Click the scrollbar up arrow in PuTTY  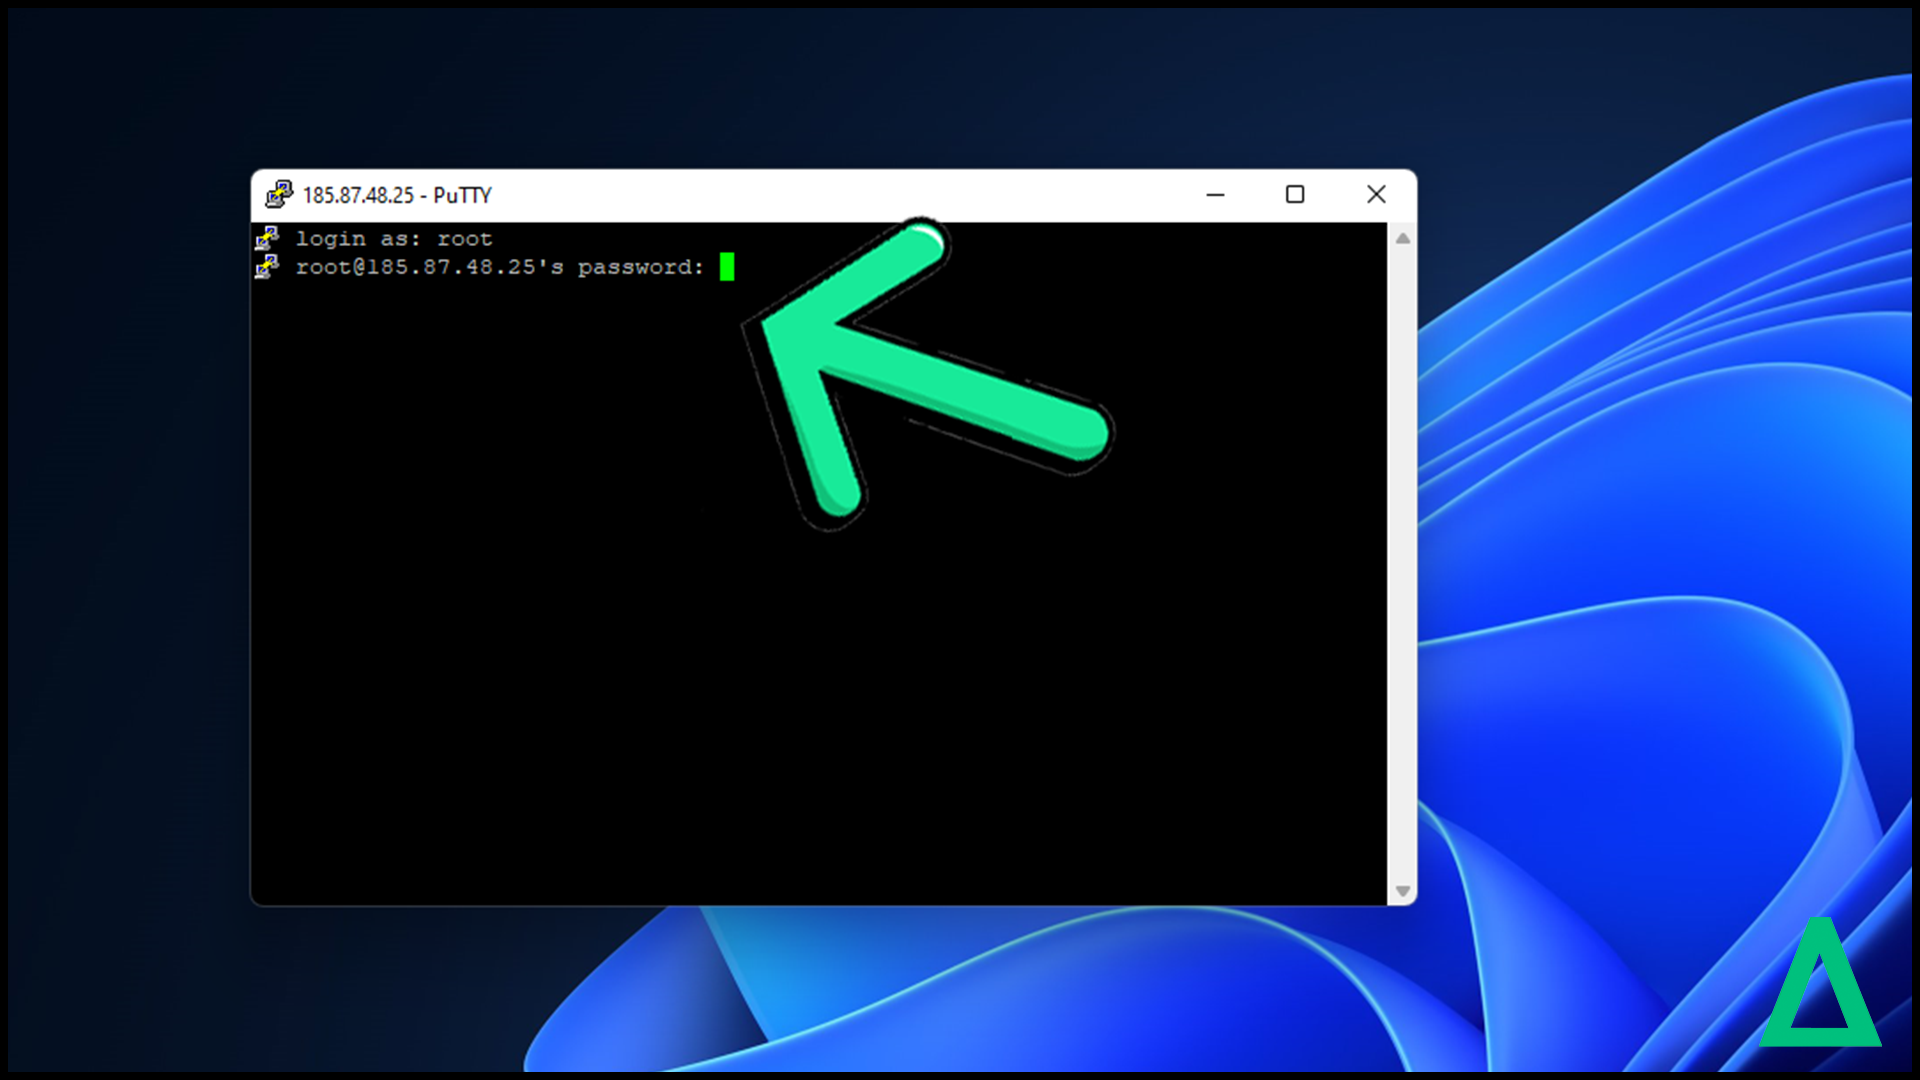click(x=1402, y=239)
